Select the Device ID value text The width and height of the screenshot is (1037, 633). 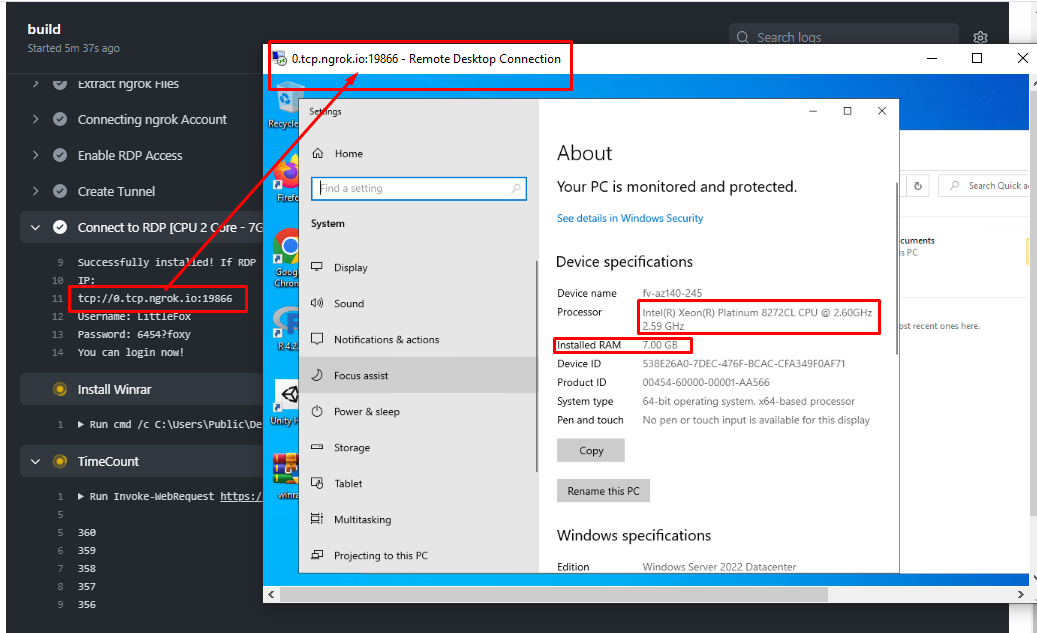(x=743, y=364)
